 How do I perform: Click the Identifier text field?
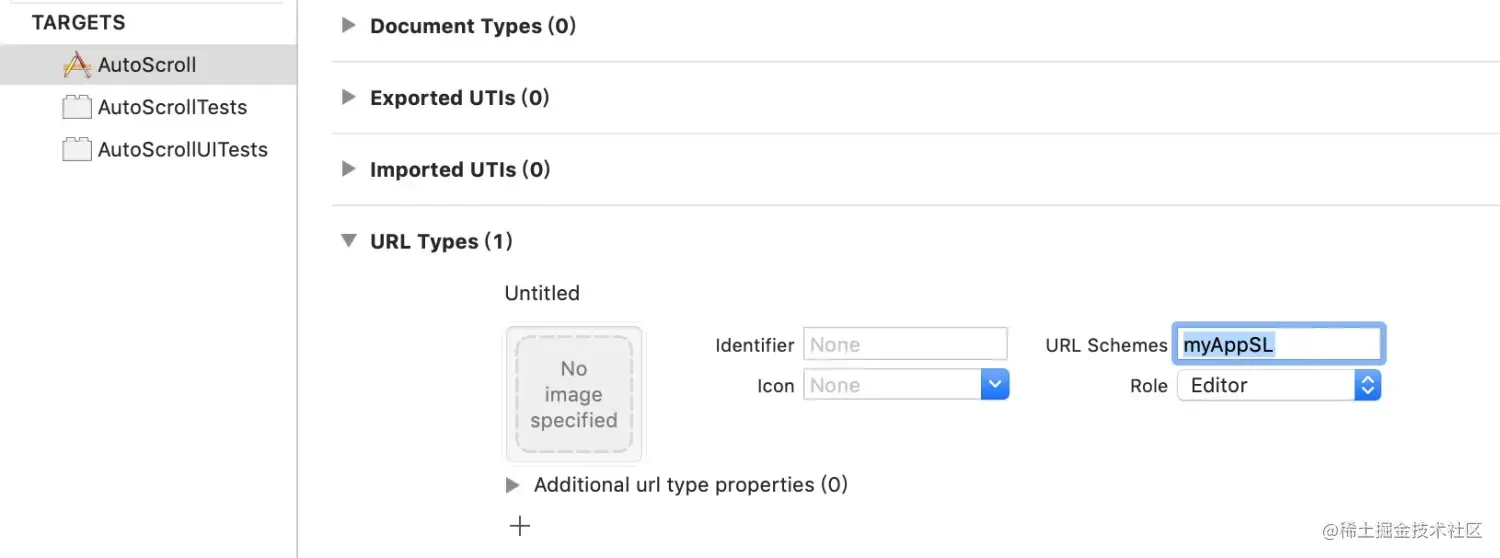905,344
